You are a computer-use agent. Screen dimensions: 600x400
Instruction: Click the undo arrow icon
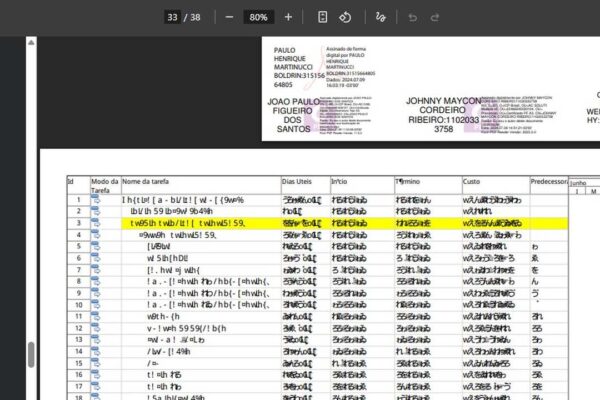412,17
